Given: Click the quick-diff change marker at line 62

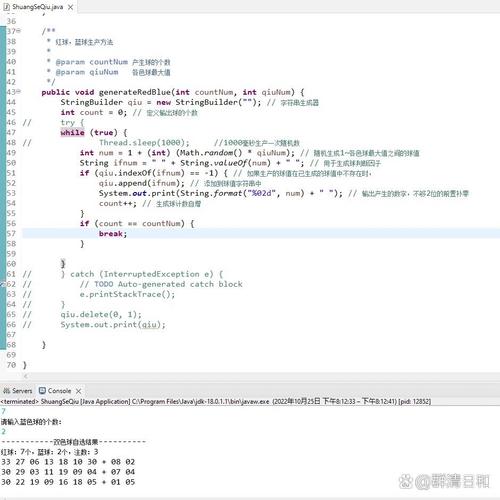Looking at the screenshot, I should tap(2, 284).
